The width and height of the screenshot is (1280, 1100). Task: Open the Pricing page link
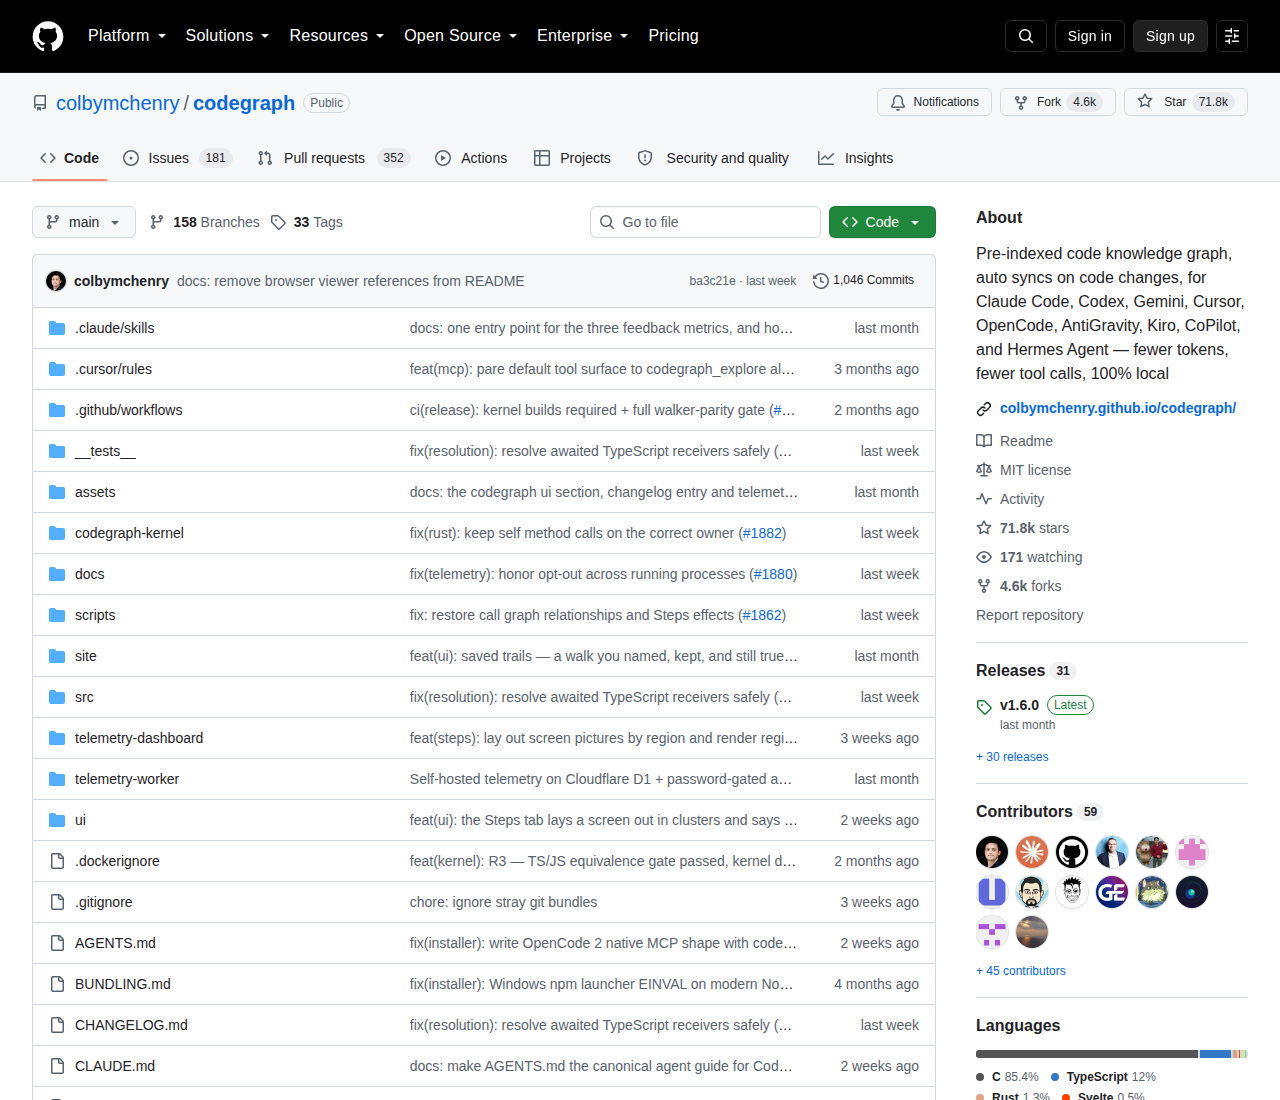tap(673, 36)
